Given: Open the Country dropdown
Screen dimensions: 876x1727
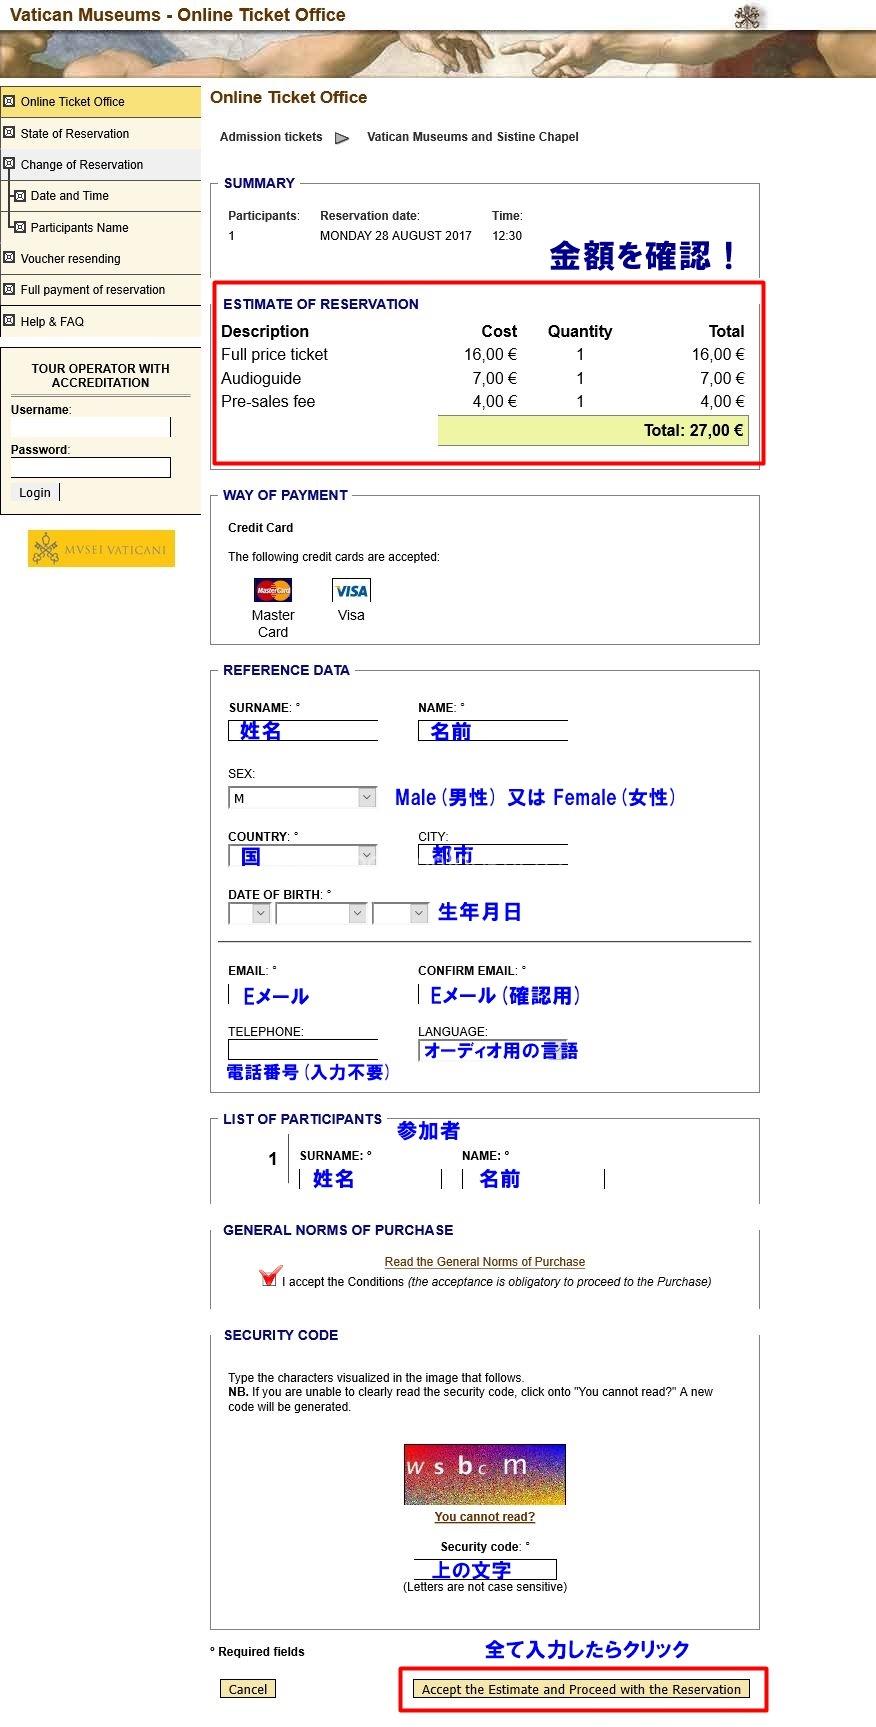Looking at the screenshot, I should tap(302, 856).
